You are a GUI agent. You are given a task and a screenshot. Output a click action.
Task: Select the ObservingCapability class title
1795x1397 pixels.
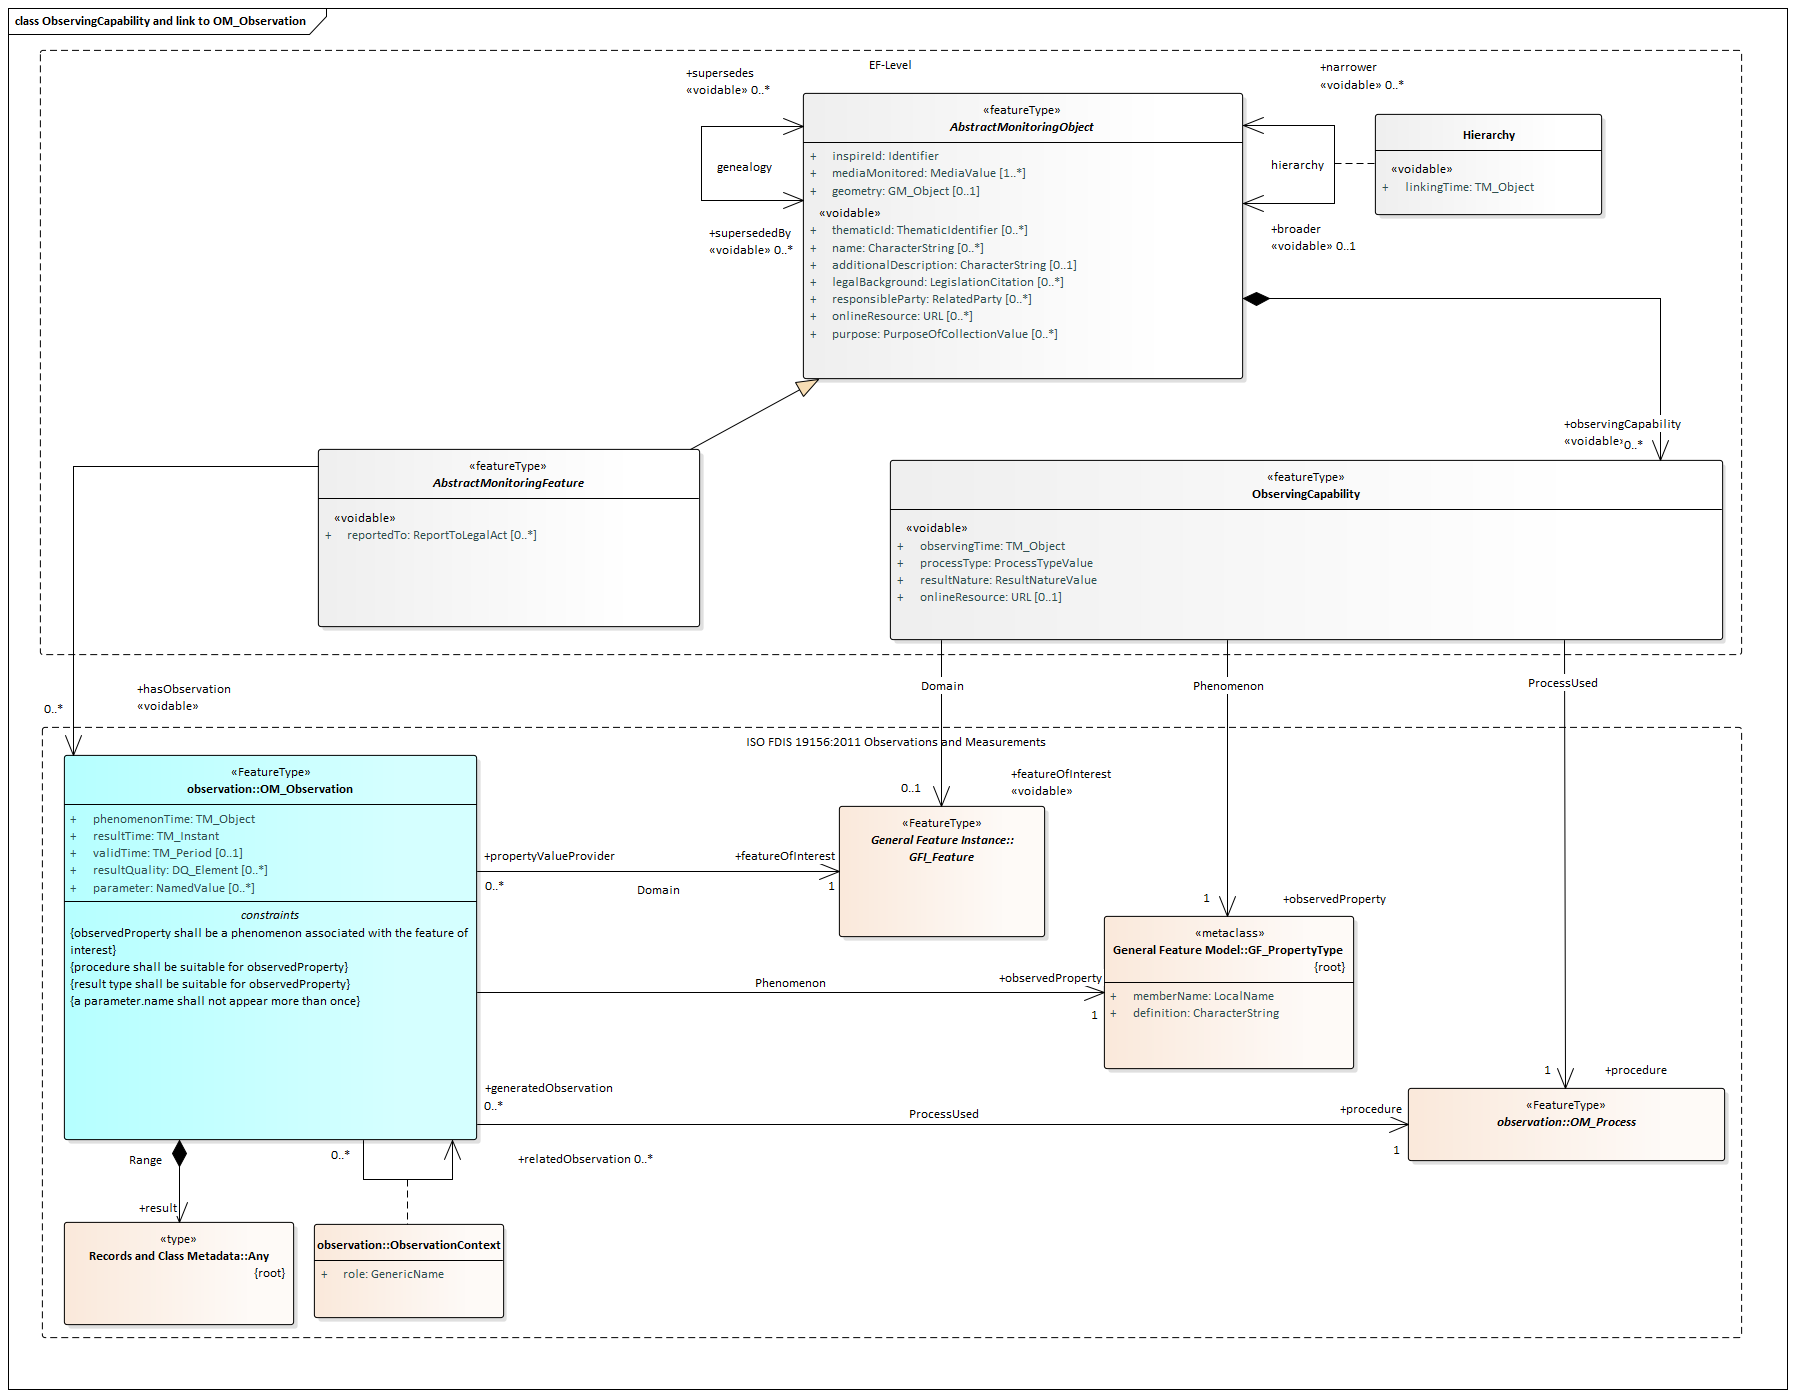tap(1305, 494)
